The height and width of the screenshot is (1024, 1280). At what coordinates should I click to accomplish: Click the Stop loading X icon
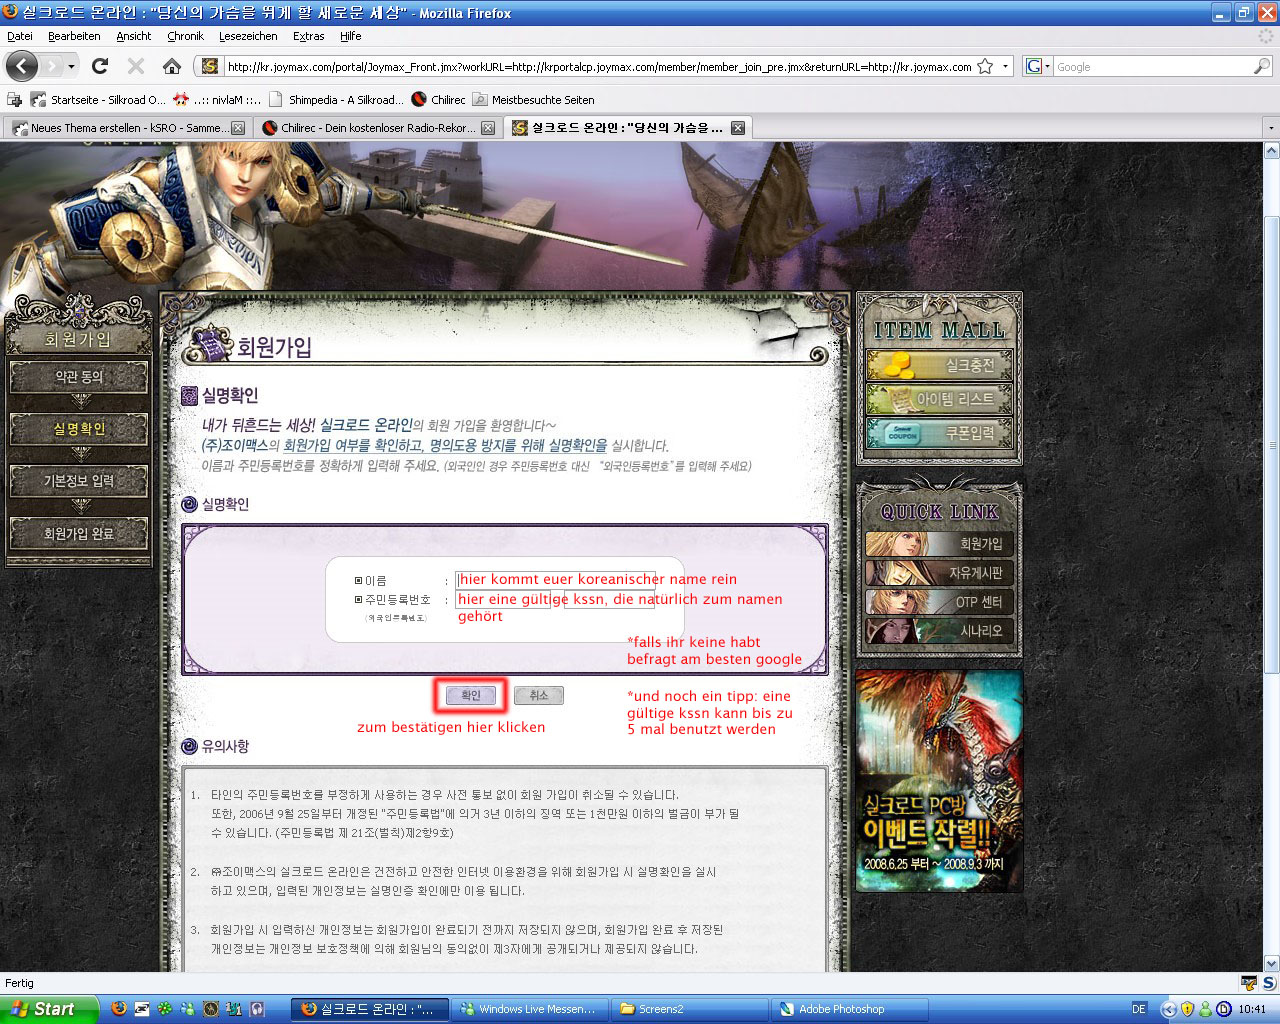pos(136,66)
